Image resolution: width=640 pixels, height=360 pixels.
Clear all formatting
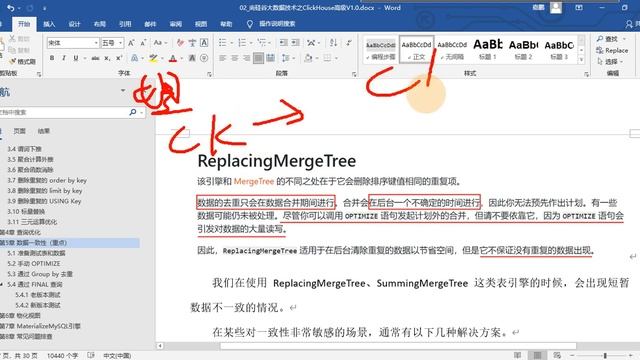[180, 43]
